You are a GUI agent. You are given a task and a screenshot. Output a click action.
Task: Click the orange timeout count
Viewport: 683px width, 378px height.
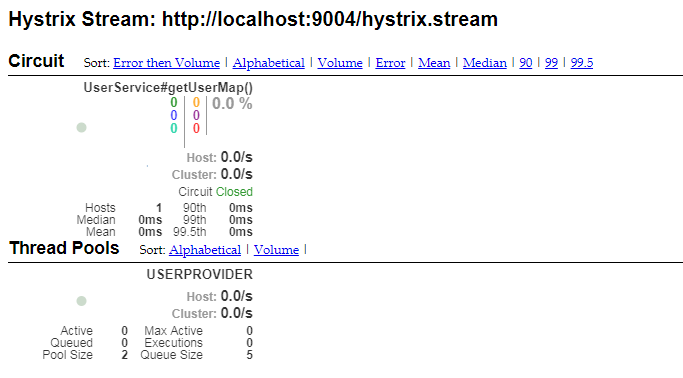[x=196, y=102]
